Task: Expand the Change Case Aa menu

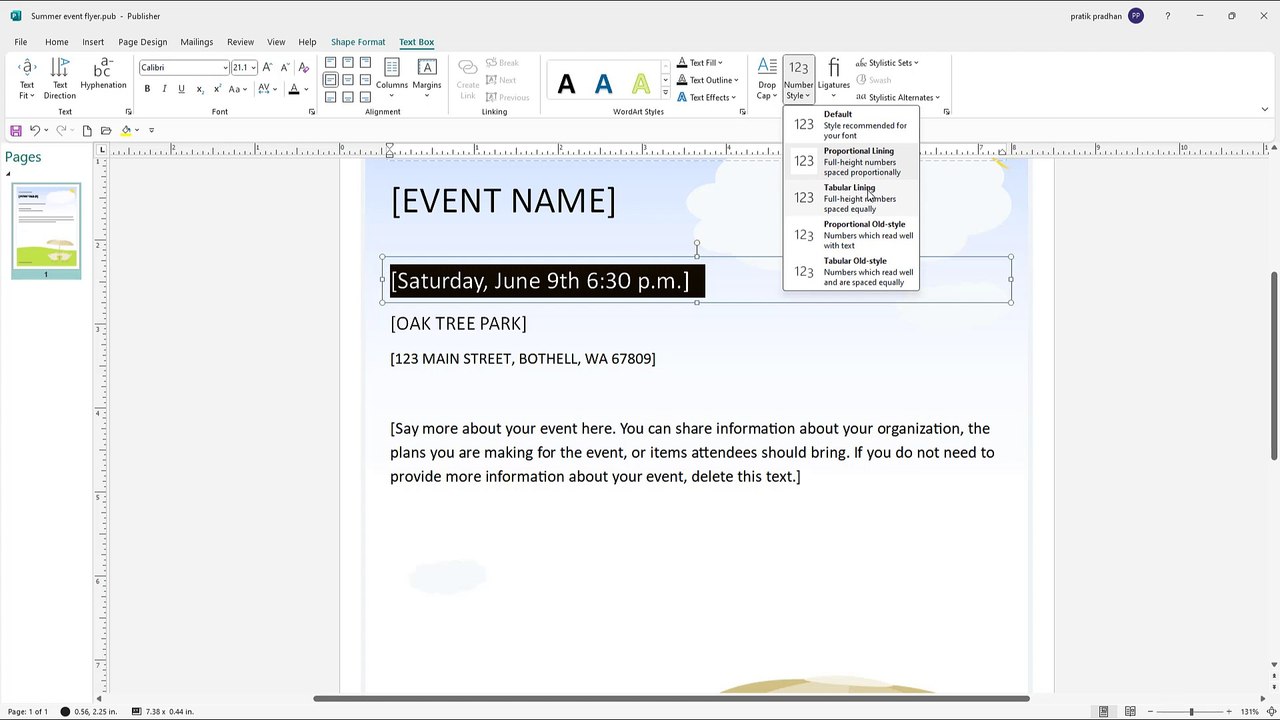Action: tap(236, 89)
